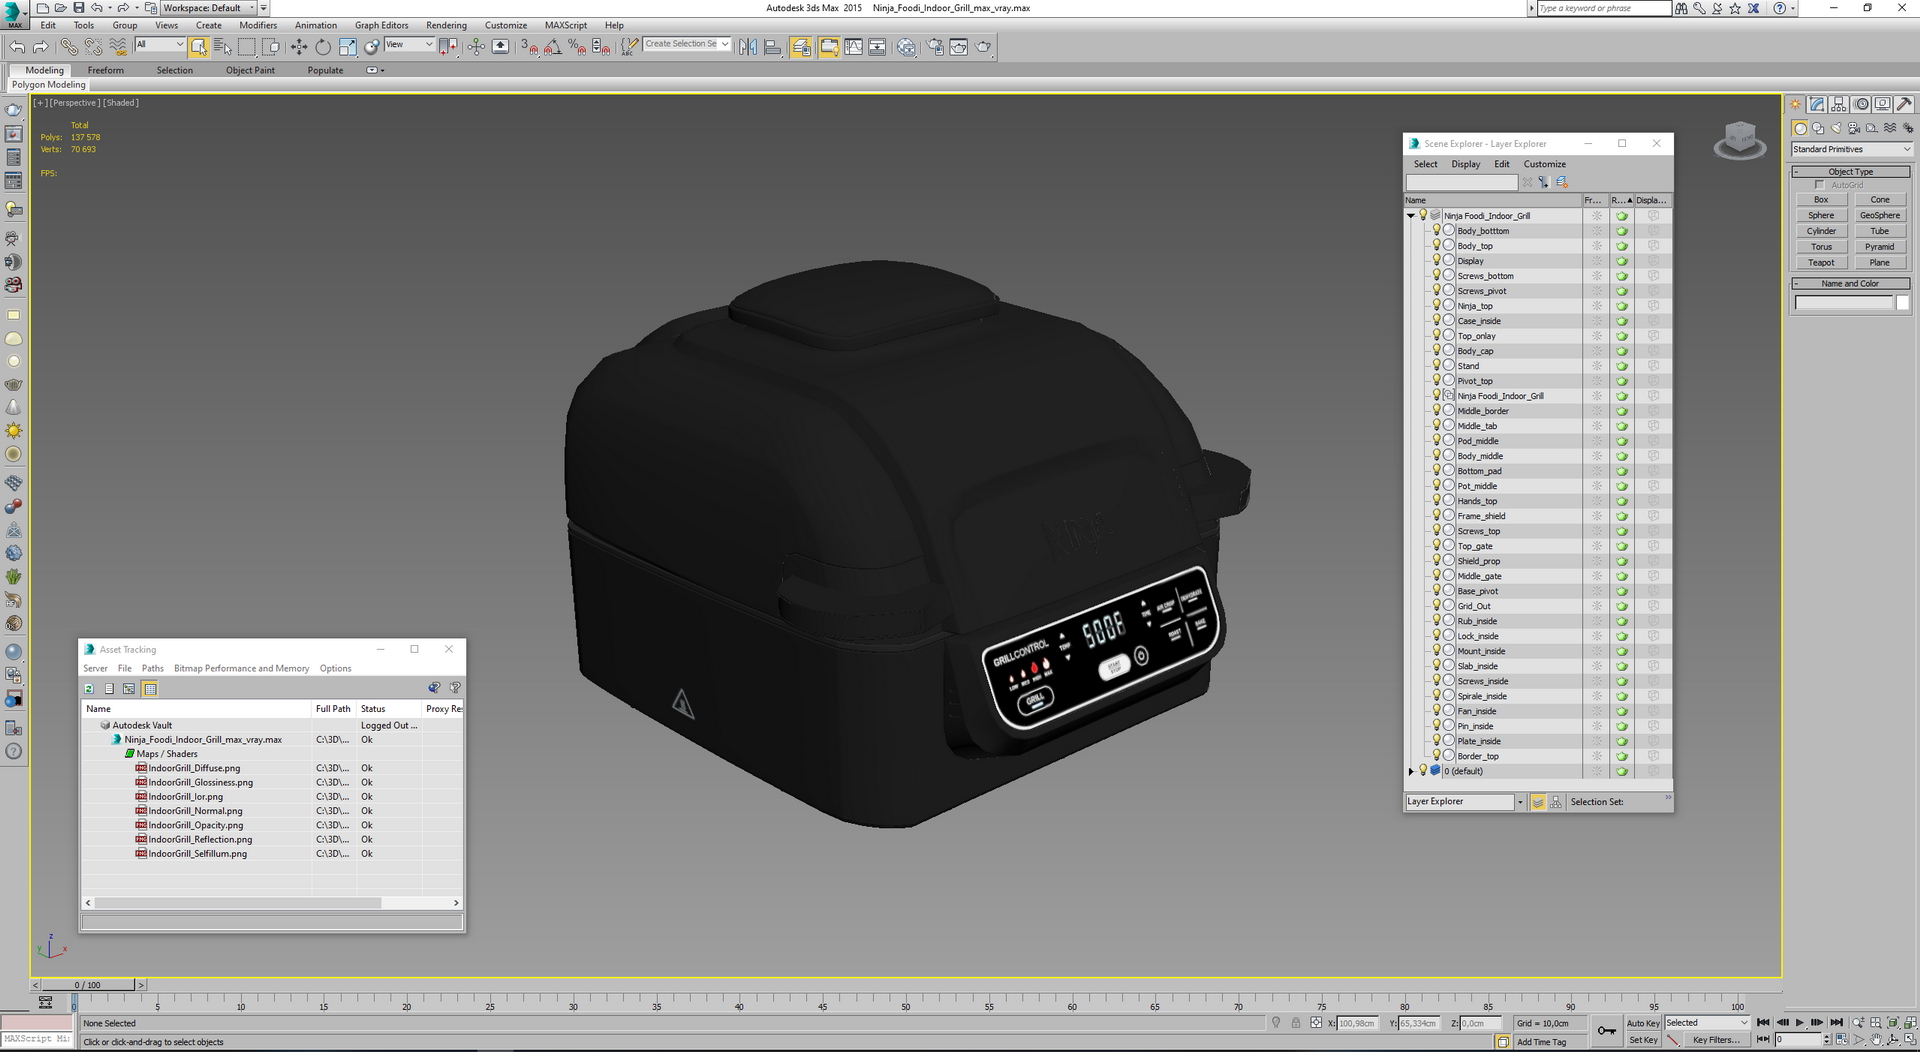Toggle lightbulb visibility for Display object
The image size is (1920, 1052).
click(x=1437, y=260)
